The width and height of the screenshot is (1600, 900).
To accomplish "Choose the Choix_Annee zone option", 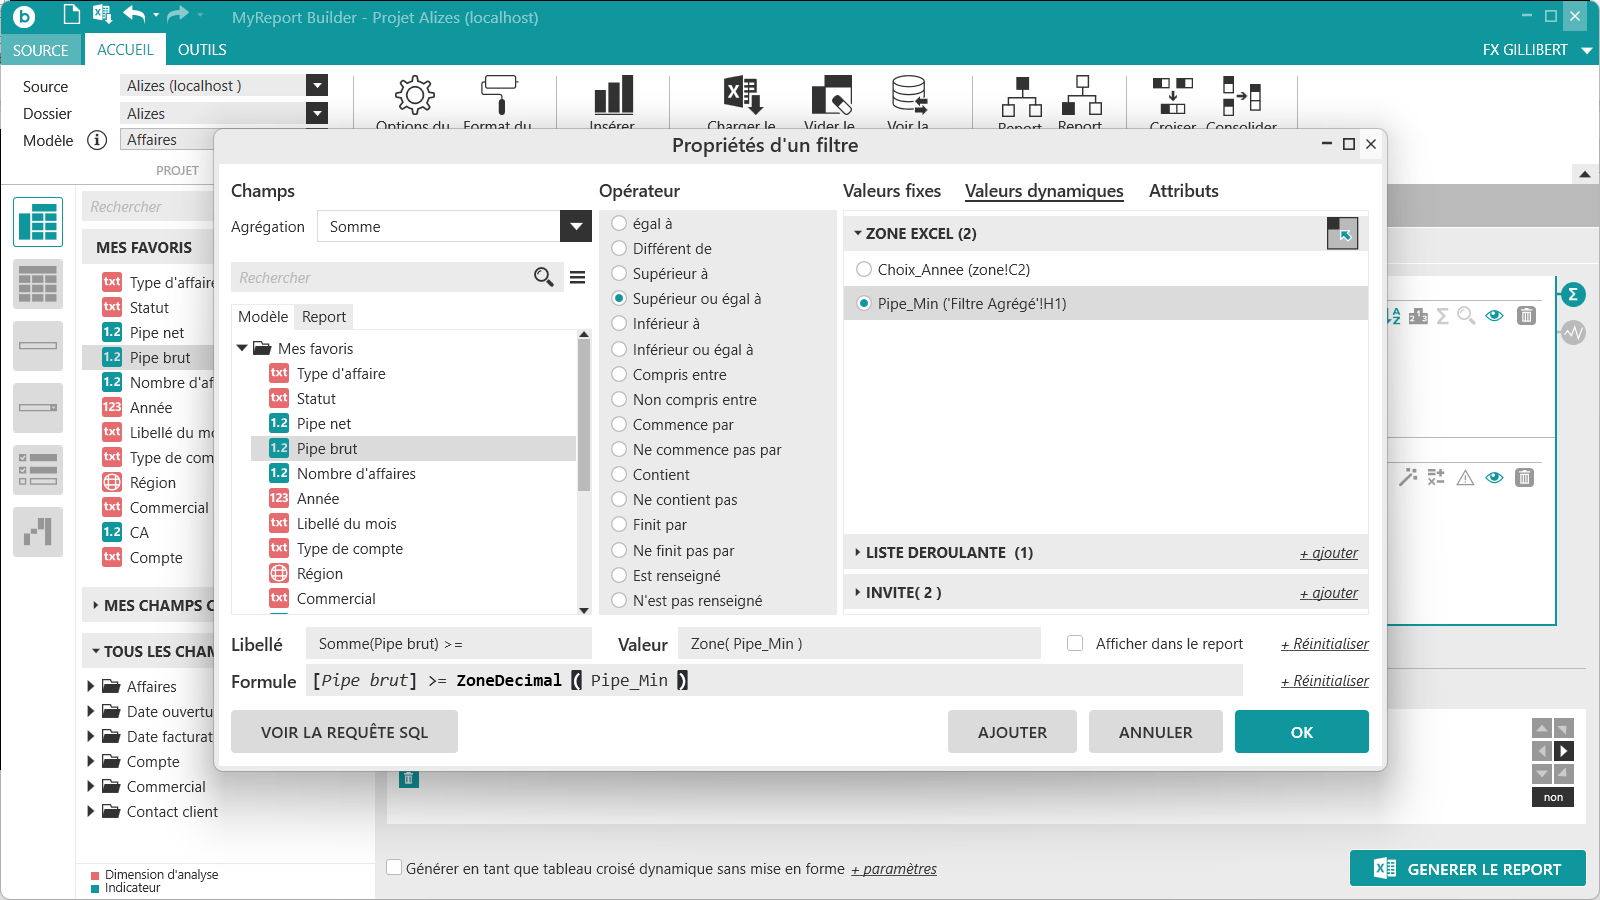I will pos(864,270).
